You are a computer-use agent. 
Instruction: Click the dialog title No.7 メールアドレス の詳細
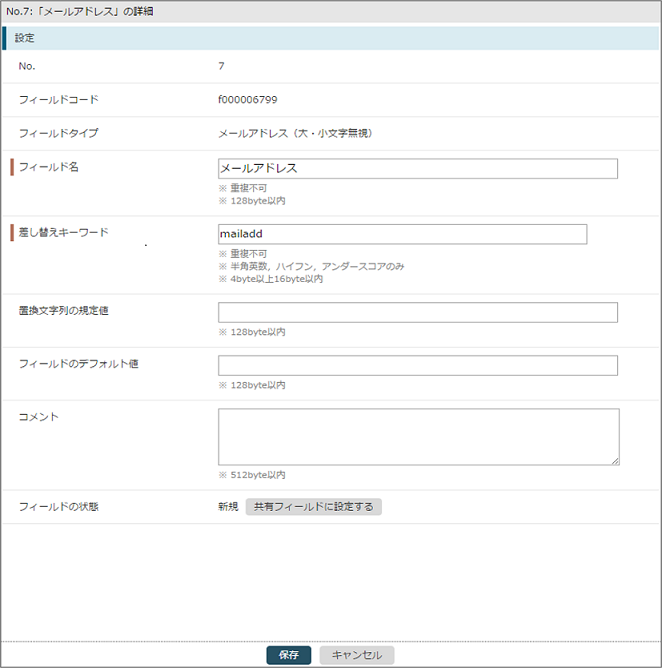(80, 12)
